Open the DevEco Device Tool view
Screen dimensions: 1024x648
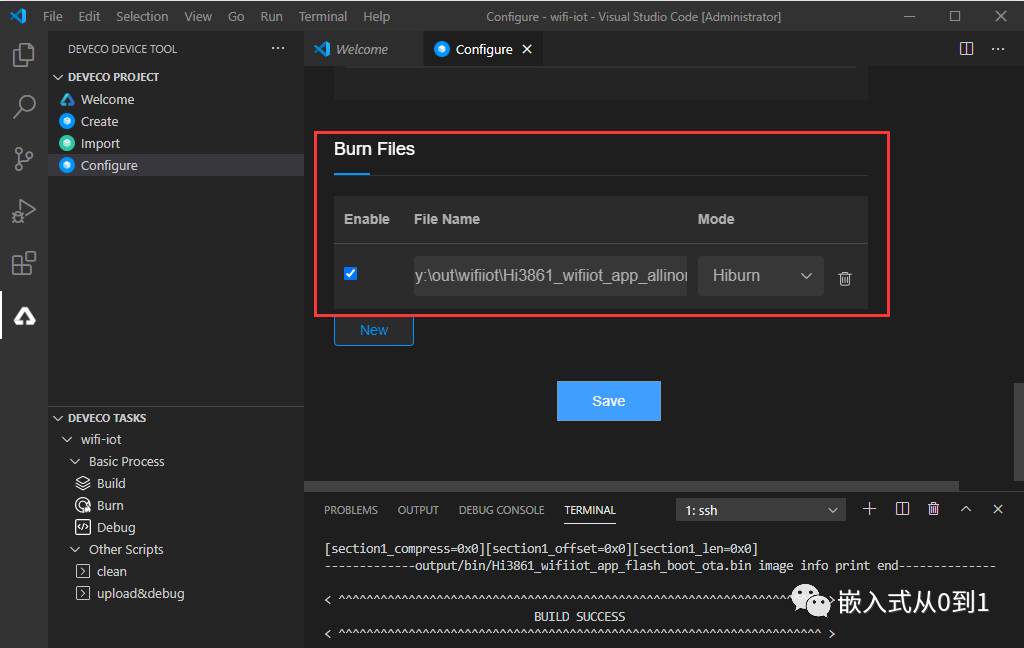coord(24,317)
